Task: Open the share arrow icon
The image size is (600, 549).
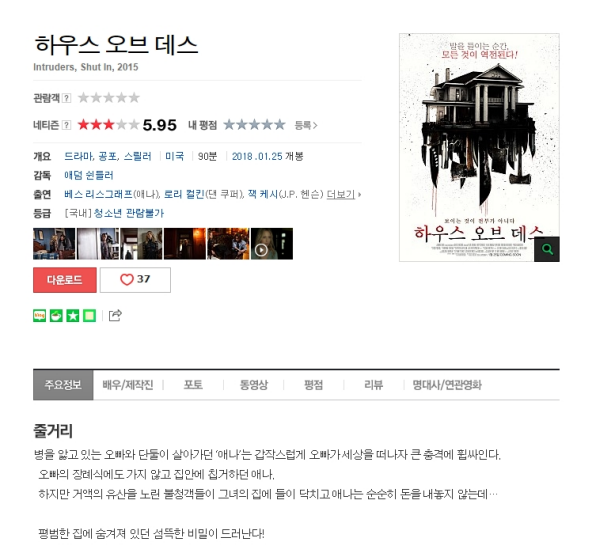Action: click(x=115, y=315)
